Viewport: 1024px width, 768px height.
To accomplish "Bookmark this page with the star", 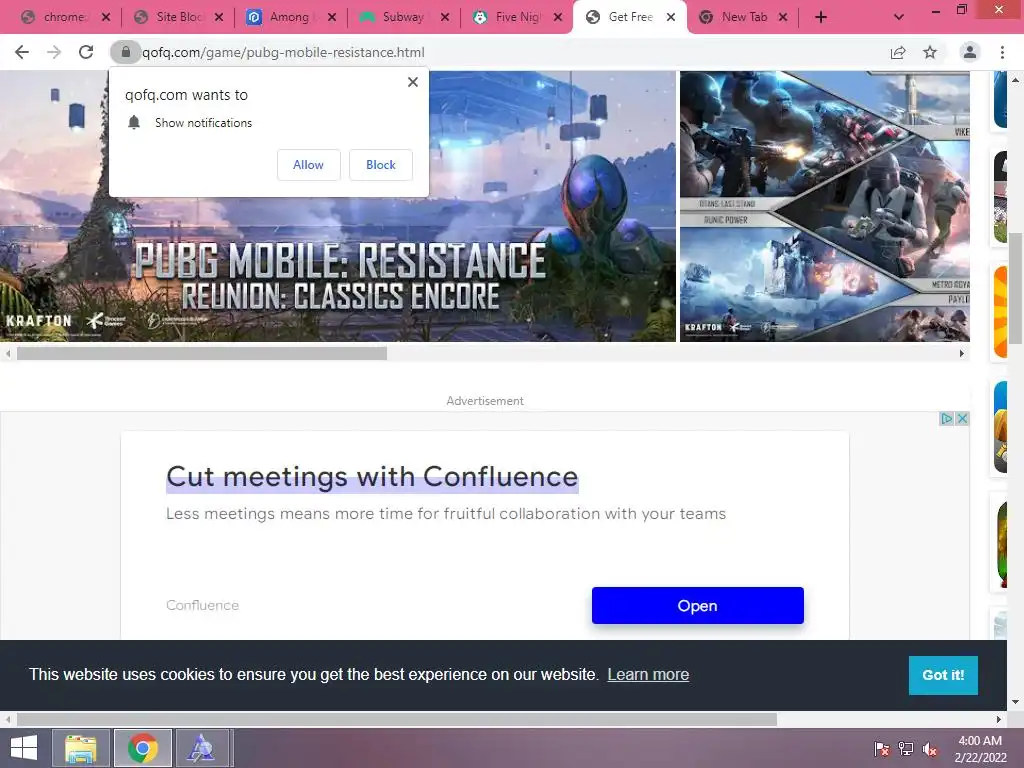I will point(930,52).
